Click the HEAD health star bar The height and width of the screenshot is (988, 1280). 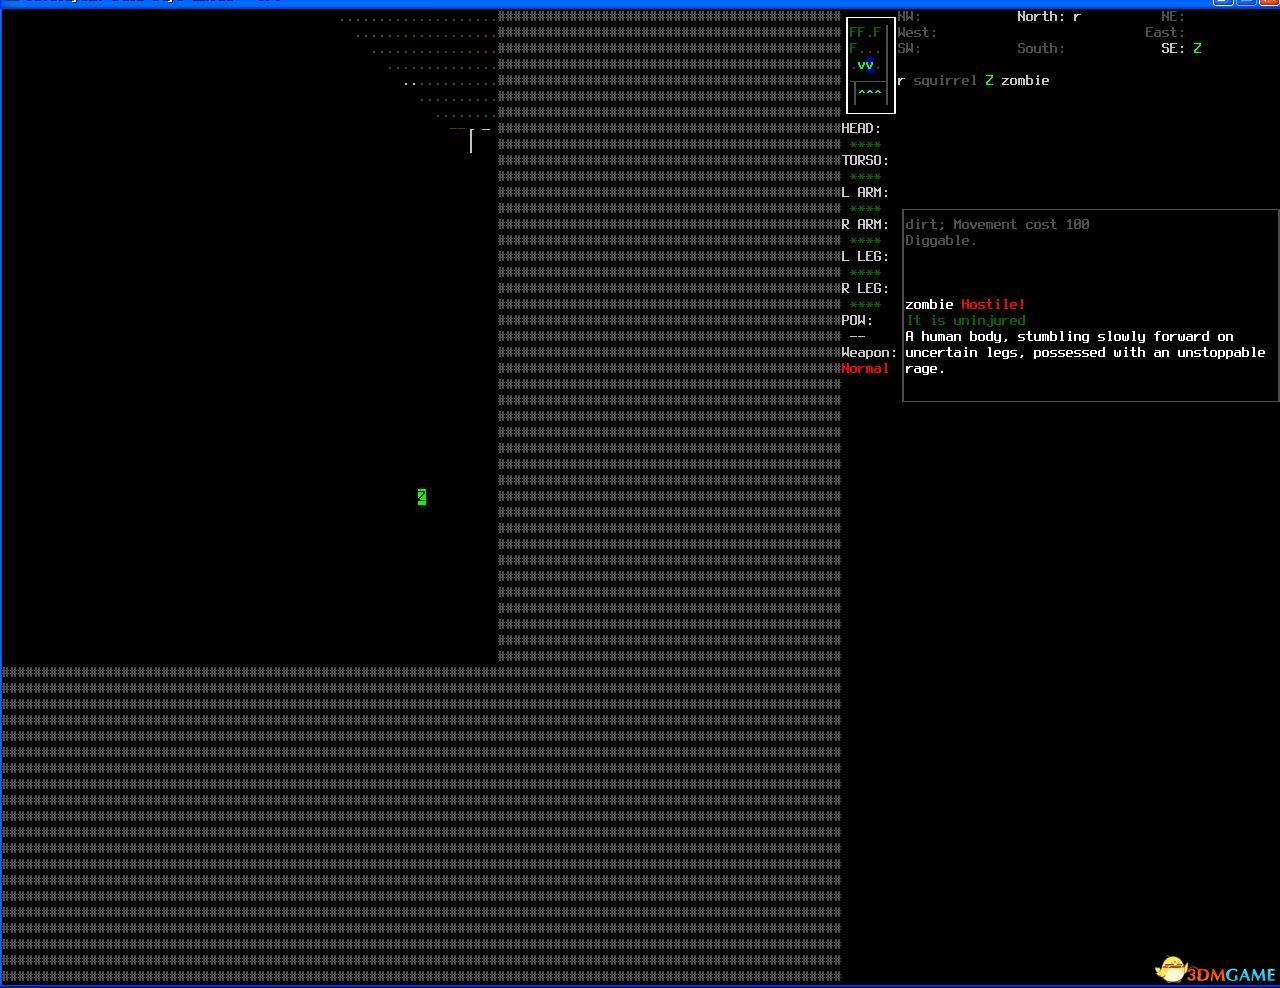pyautogui.click(x=865, y=145)
